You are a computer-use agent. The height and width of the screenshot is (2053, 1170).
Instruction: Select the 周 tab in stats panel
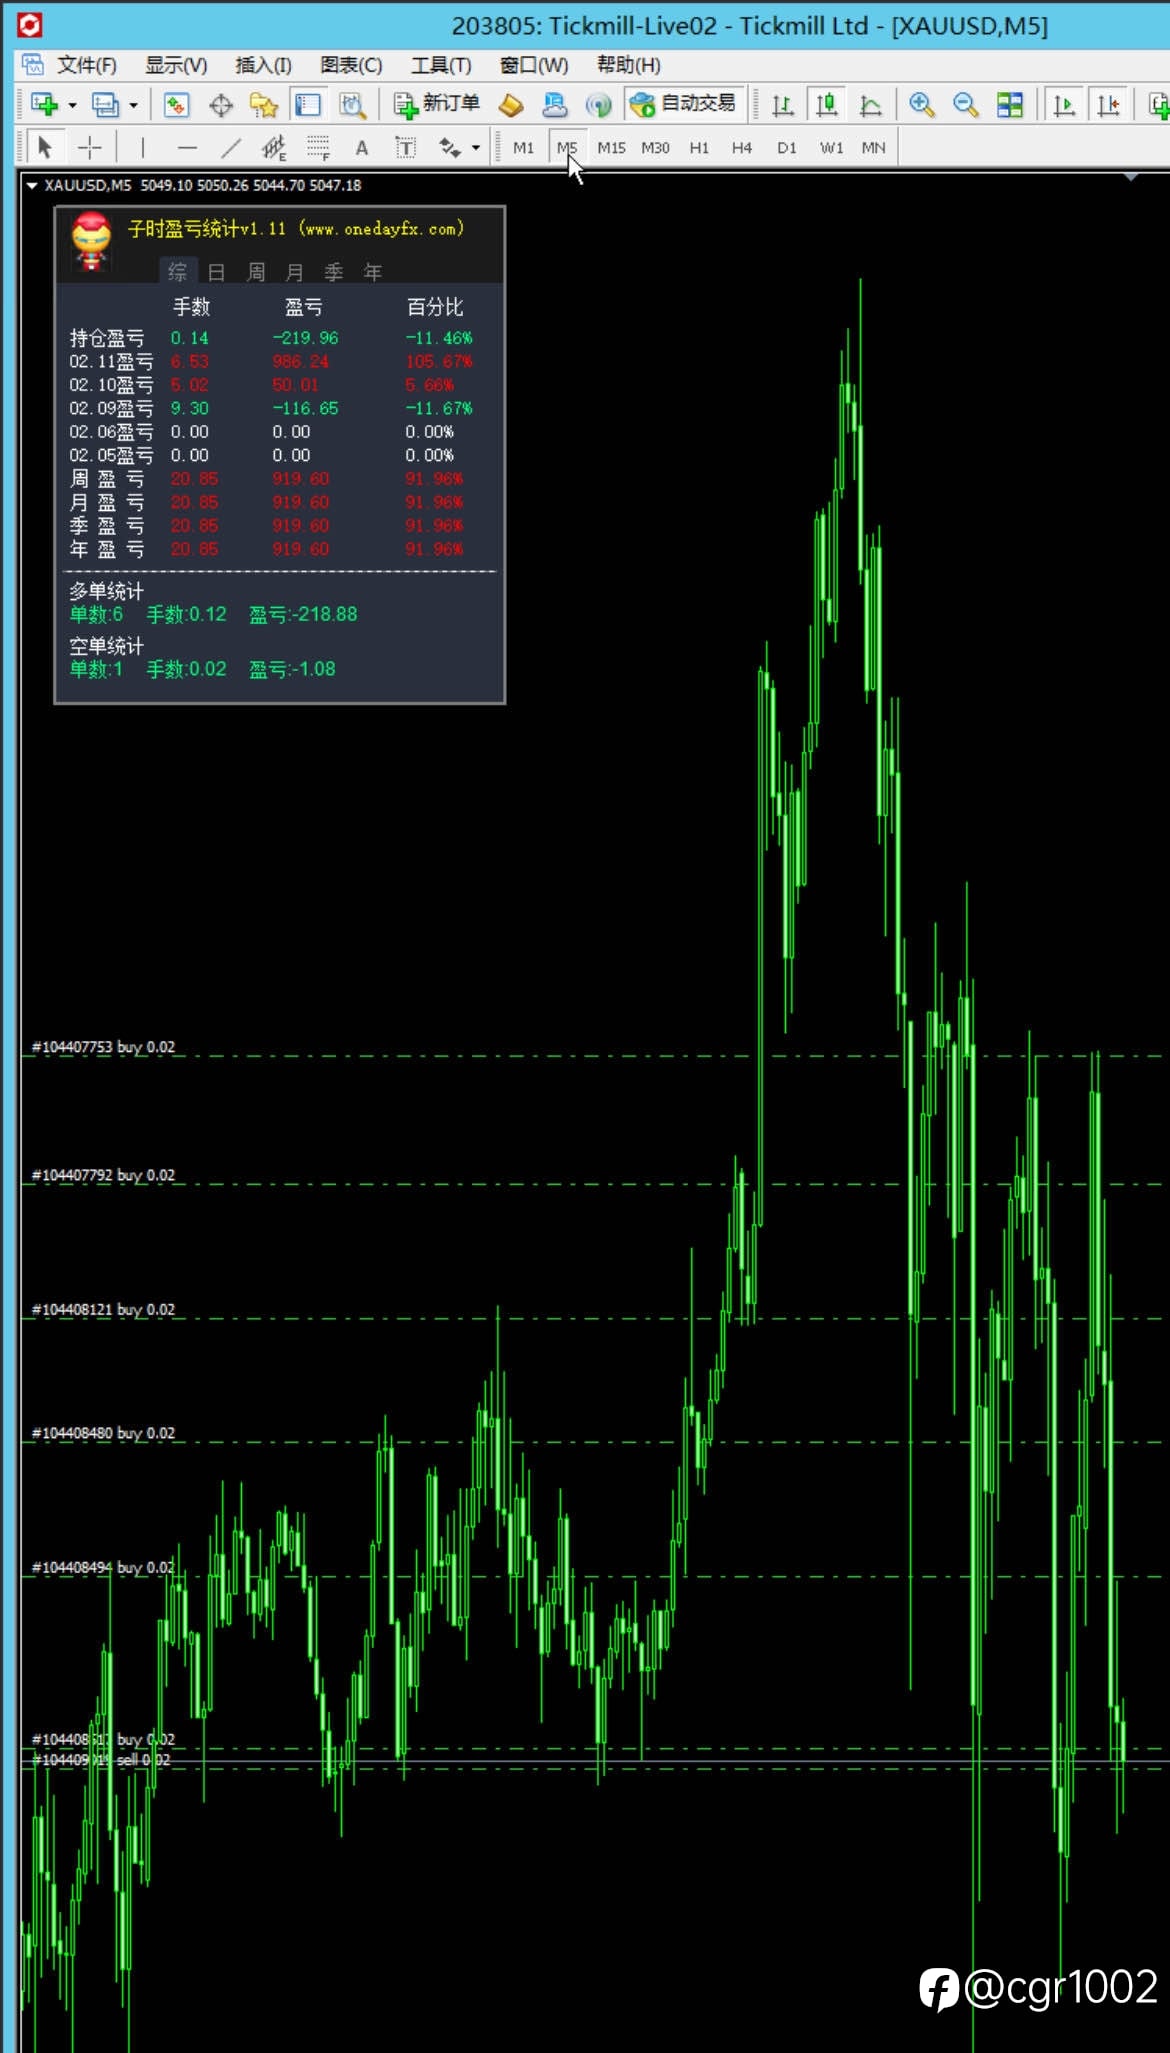click(256, 271)
